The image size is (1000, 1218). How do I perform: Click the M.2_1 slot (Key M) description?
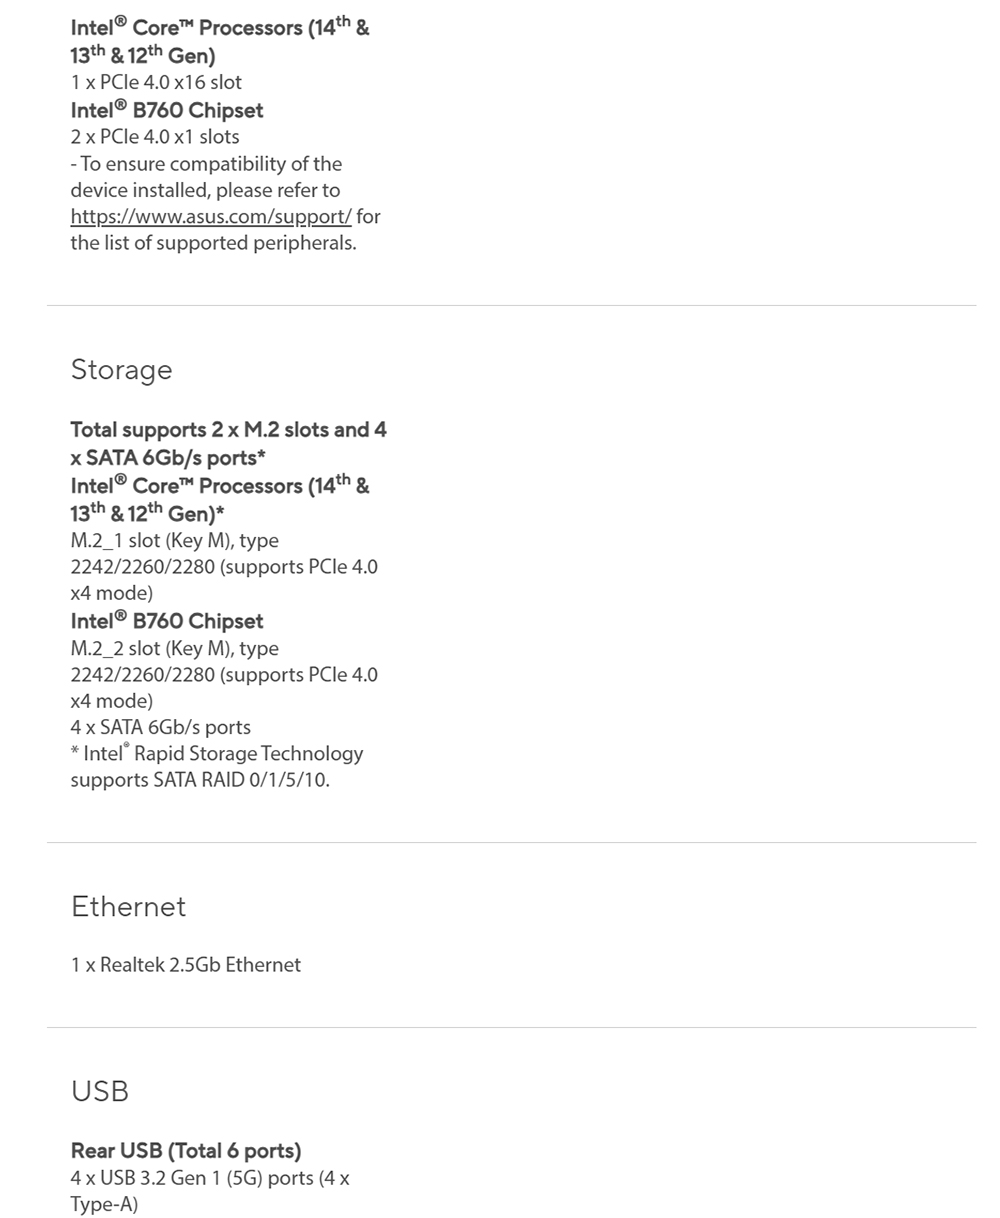(224, 567)
